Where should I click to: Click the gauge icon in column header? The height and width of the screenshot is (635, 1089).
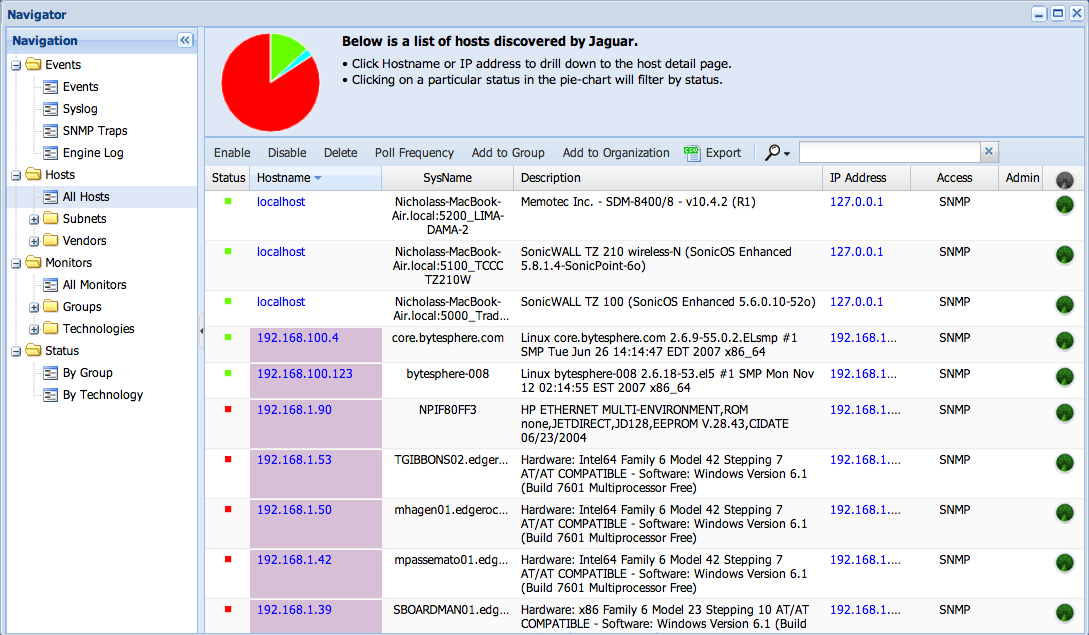(x=1064, y=179)
